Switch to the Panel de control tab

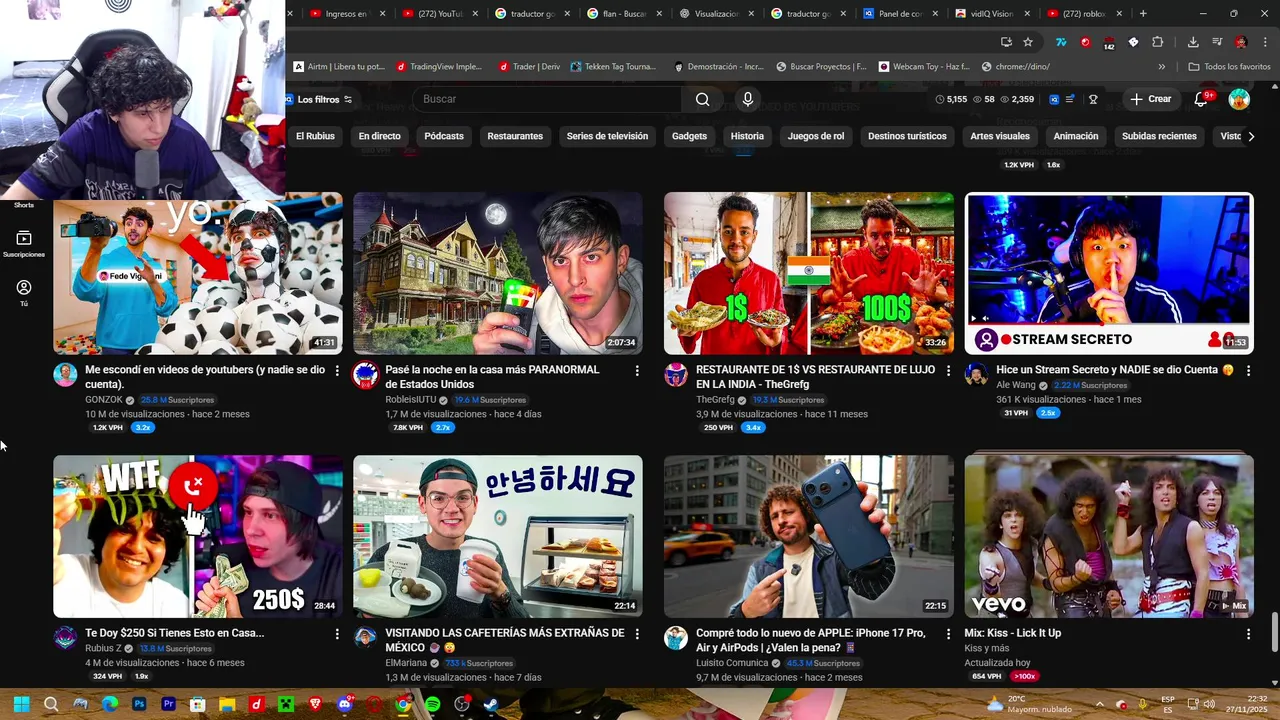tap(900, 14)
